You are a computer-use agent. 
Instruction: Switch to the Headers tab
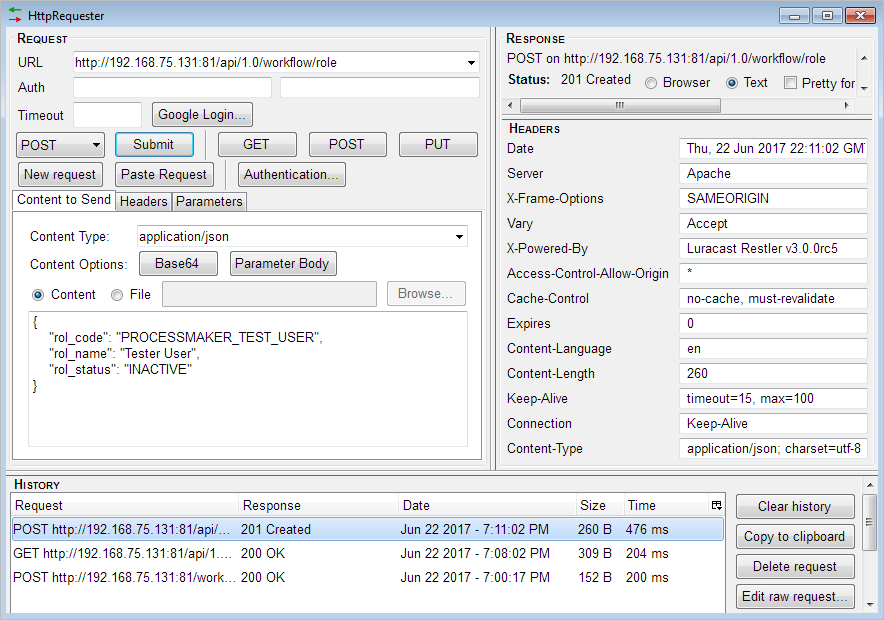coord(144,201)
